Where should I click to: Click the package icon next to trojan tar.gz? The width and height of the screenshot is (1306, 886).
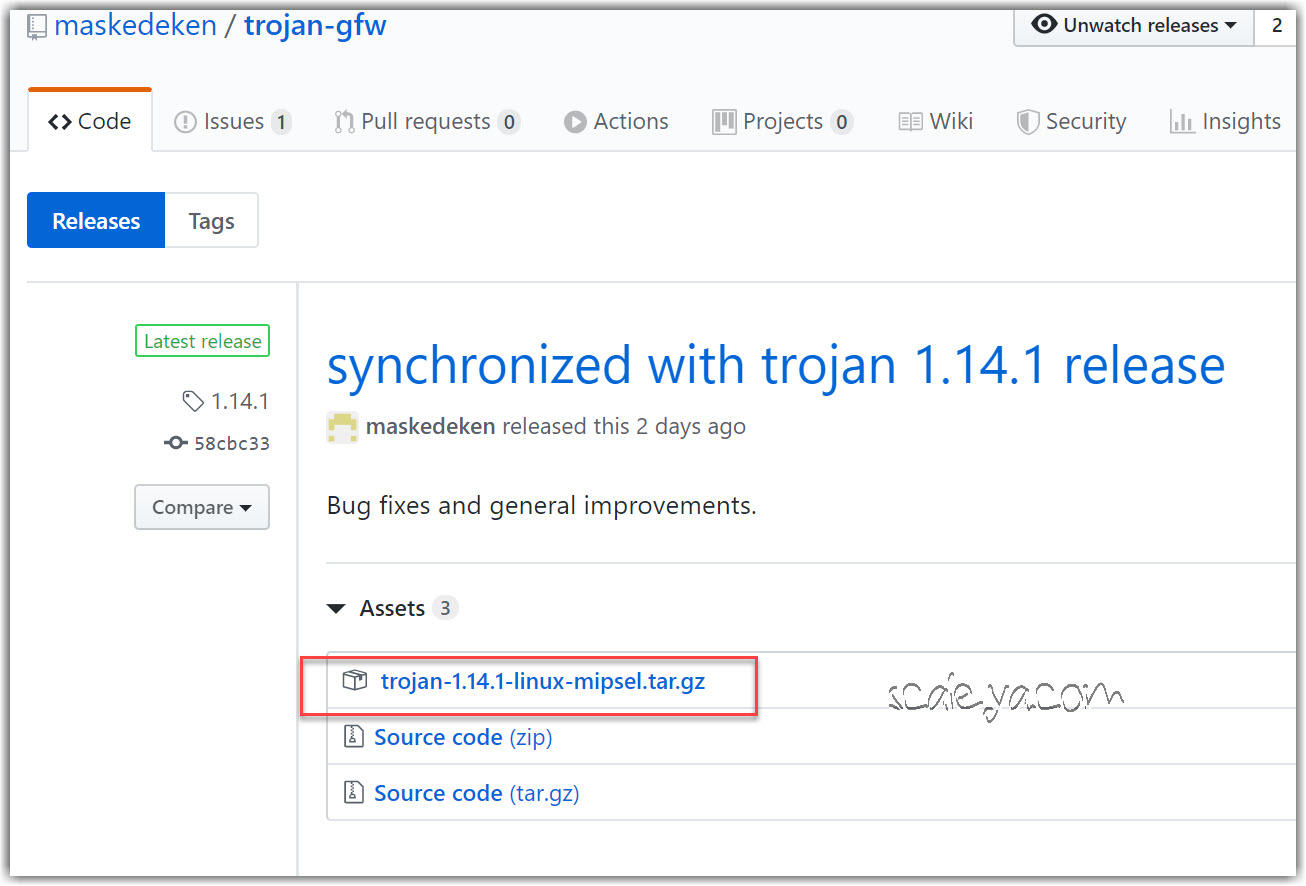click(354, 681)
